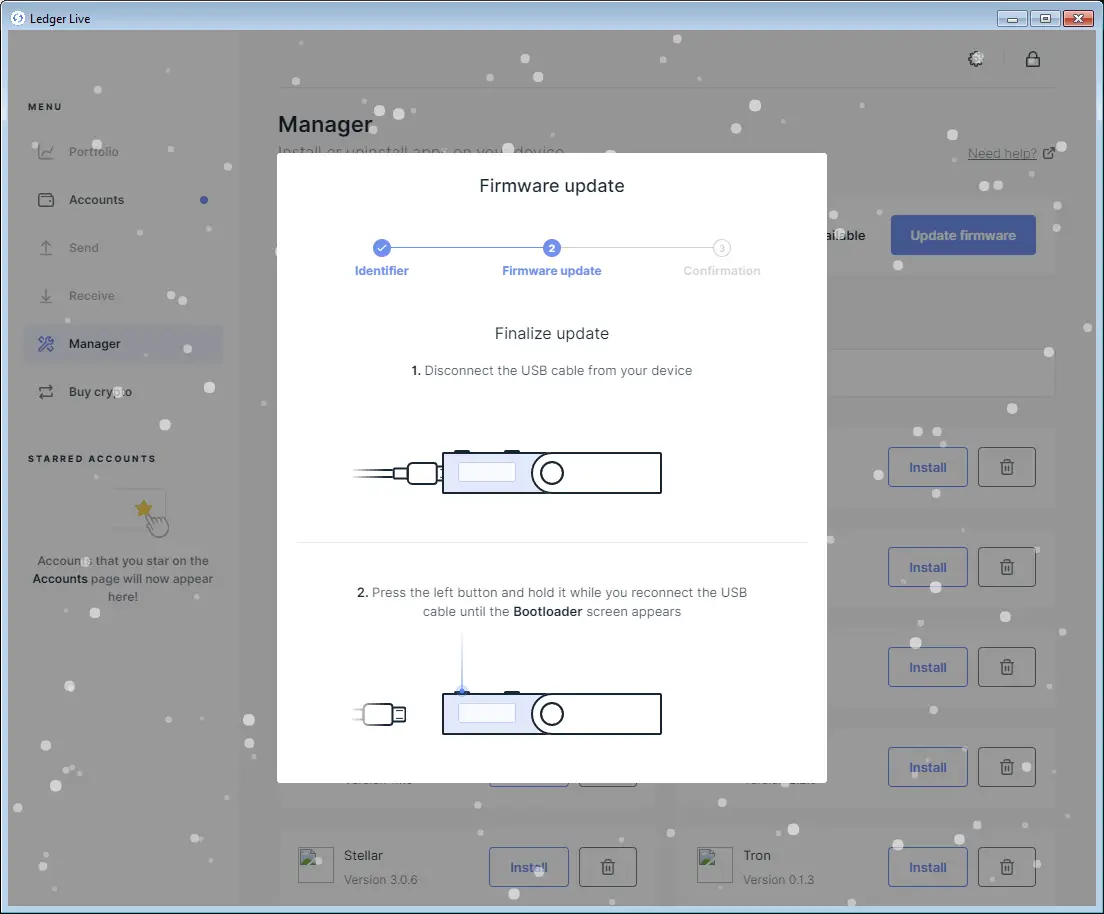Screen dimensions: 1104x914
Task: Install the Tron app
Action: [928, 867]
